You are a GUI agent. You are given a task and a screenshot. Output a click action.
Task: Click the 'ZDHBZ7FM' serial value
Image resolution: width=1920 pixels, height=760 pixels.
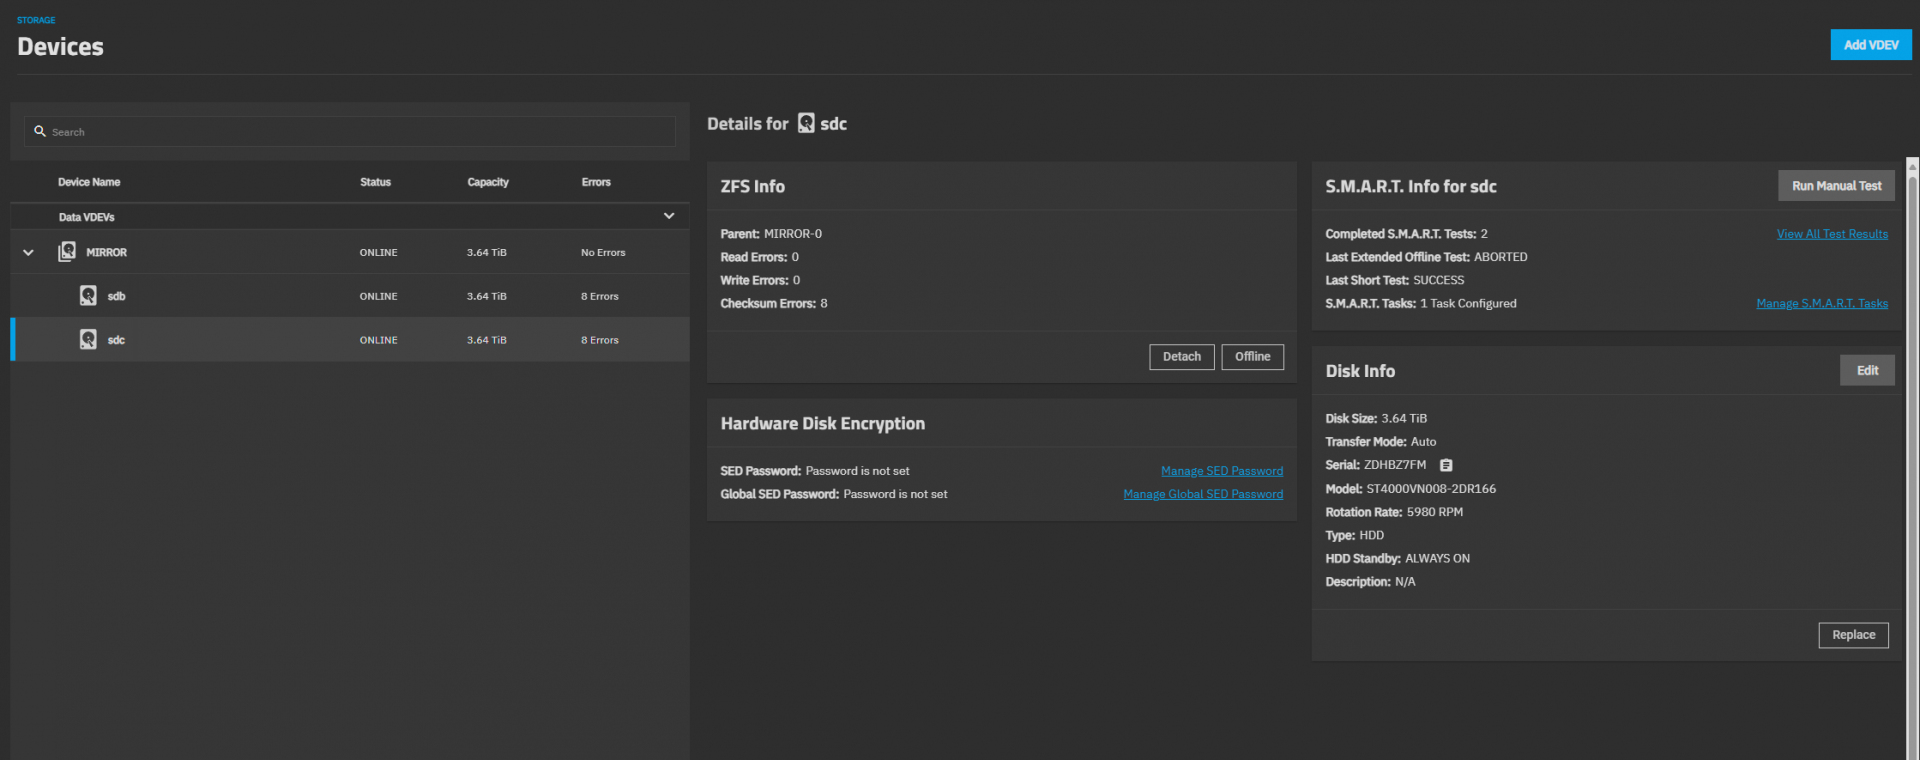[x=1395, y=465]
